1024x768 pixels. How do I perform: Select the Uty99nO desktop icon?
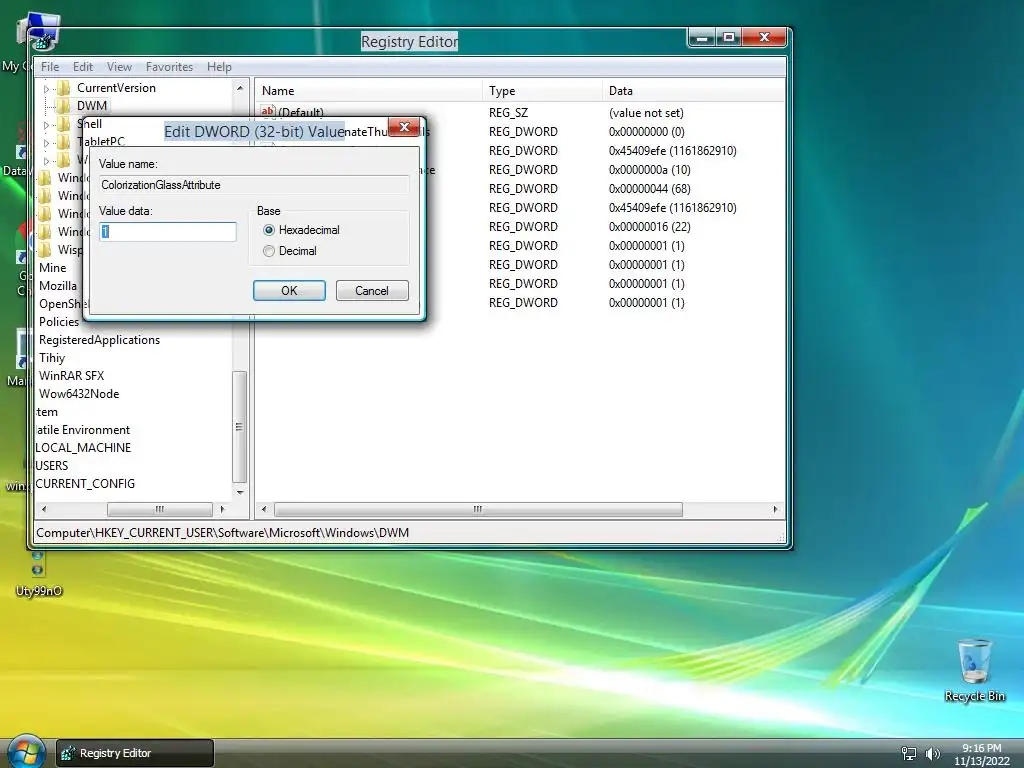(39, 575)
